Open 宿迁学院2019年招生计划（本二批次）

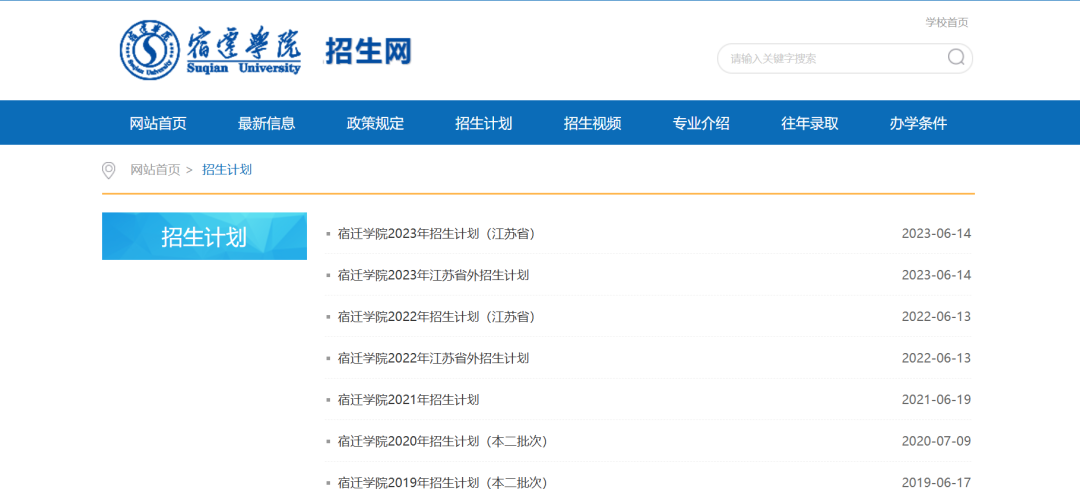pos(443,482)
